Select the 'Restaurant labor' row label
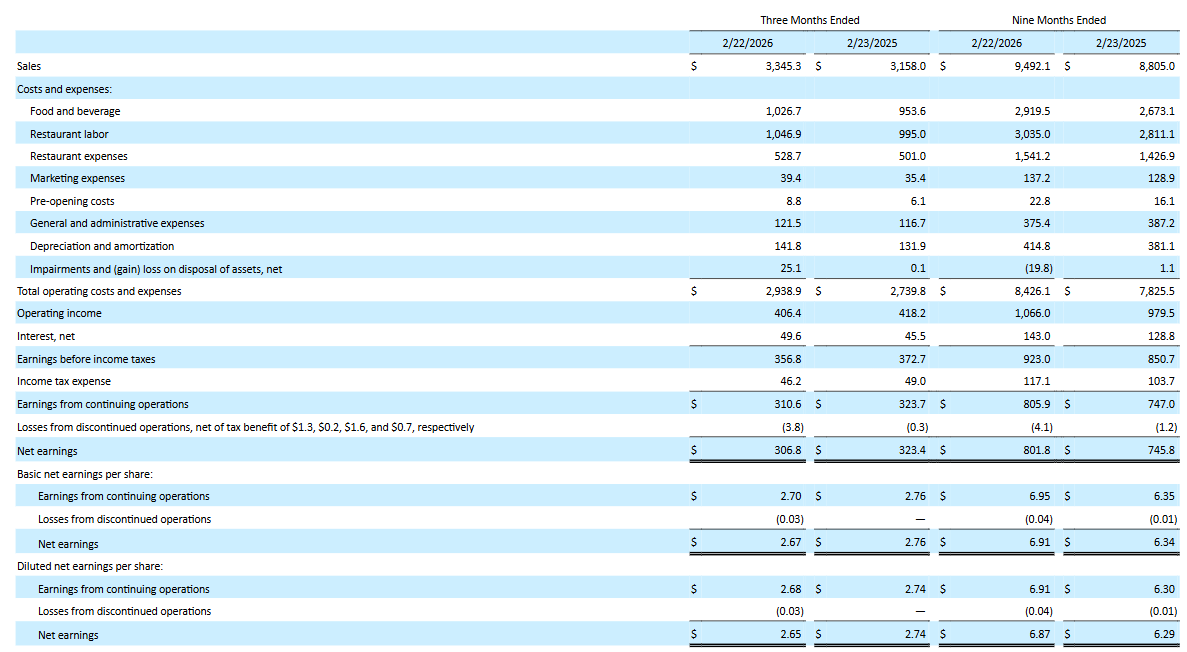 (x=69, y=134)
